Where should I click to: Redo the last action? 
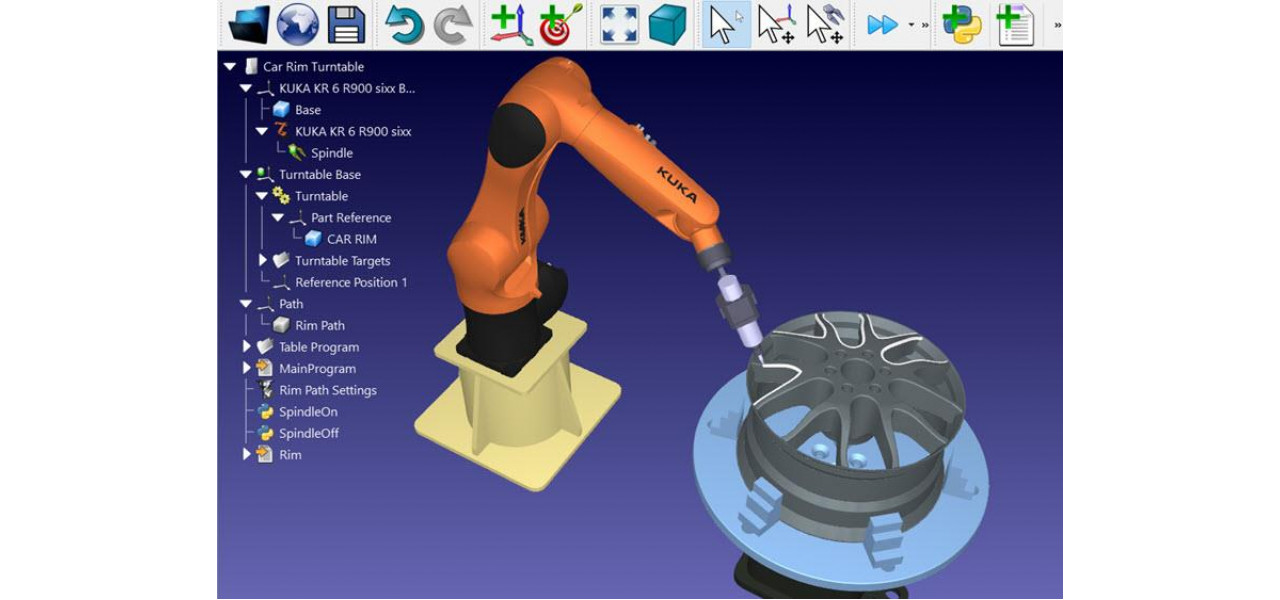[x=453, y=25]
